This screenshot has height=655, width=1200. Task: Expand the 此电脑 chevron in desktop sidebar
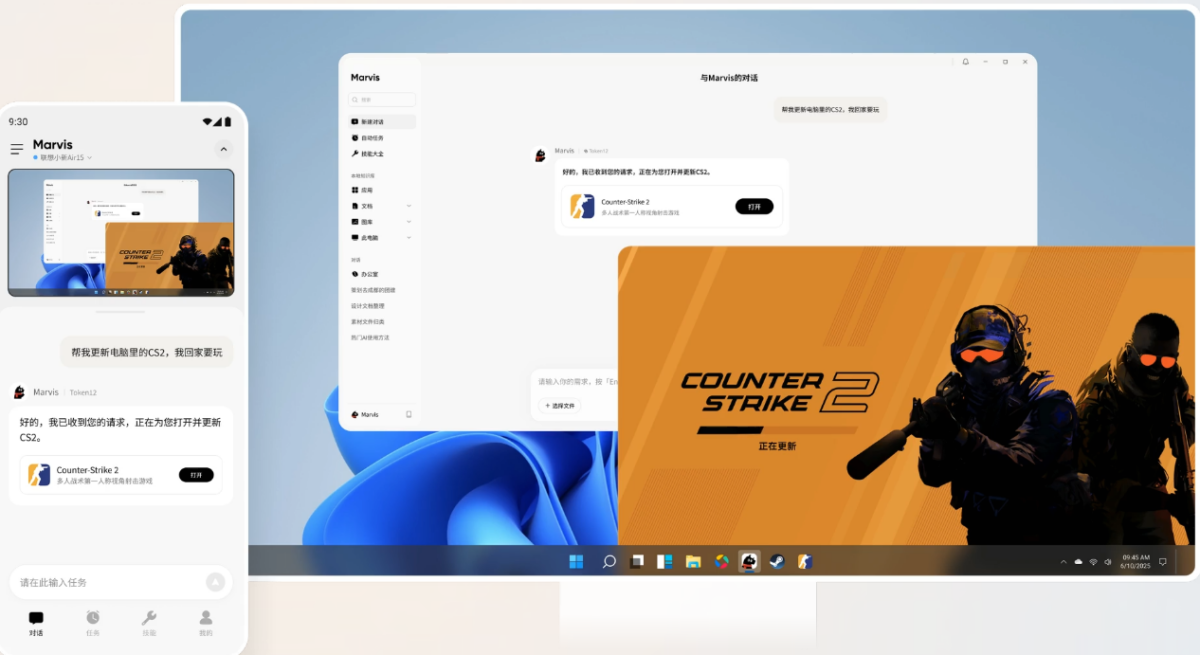coord(409,238)
